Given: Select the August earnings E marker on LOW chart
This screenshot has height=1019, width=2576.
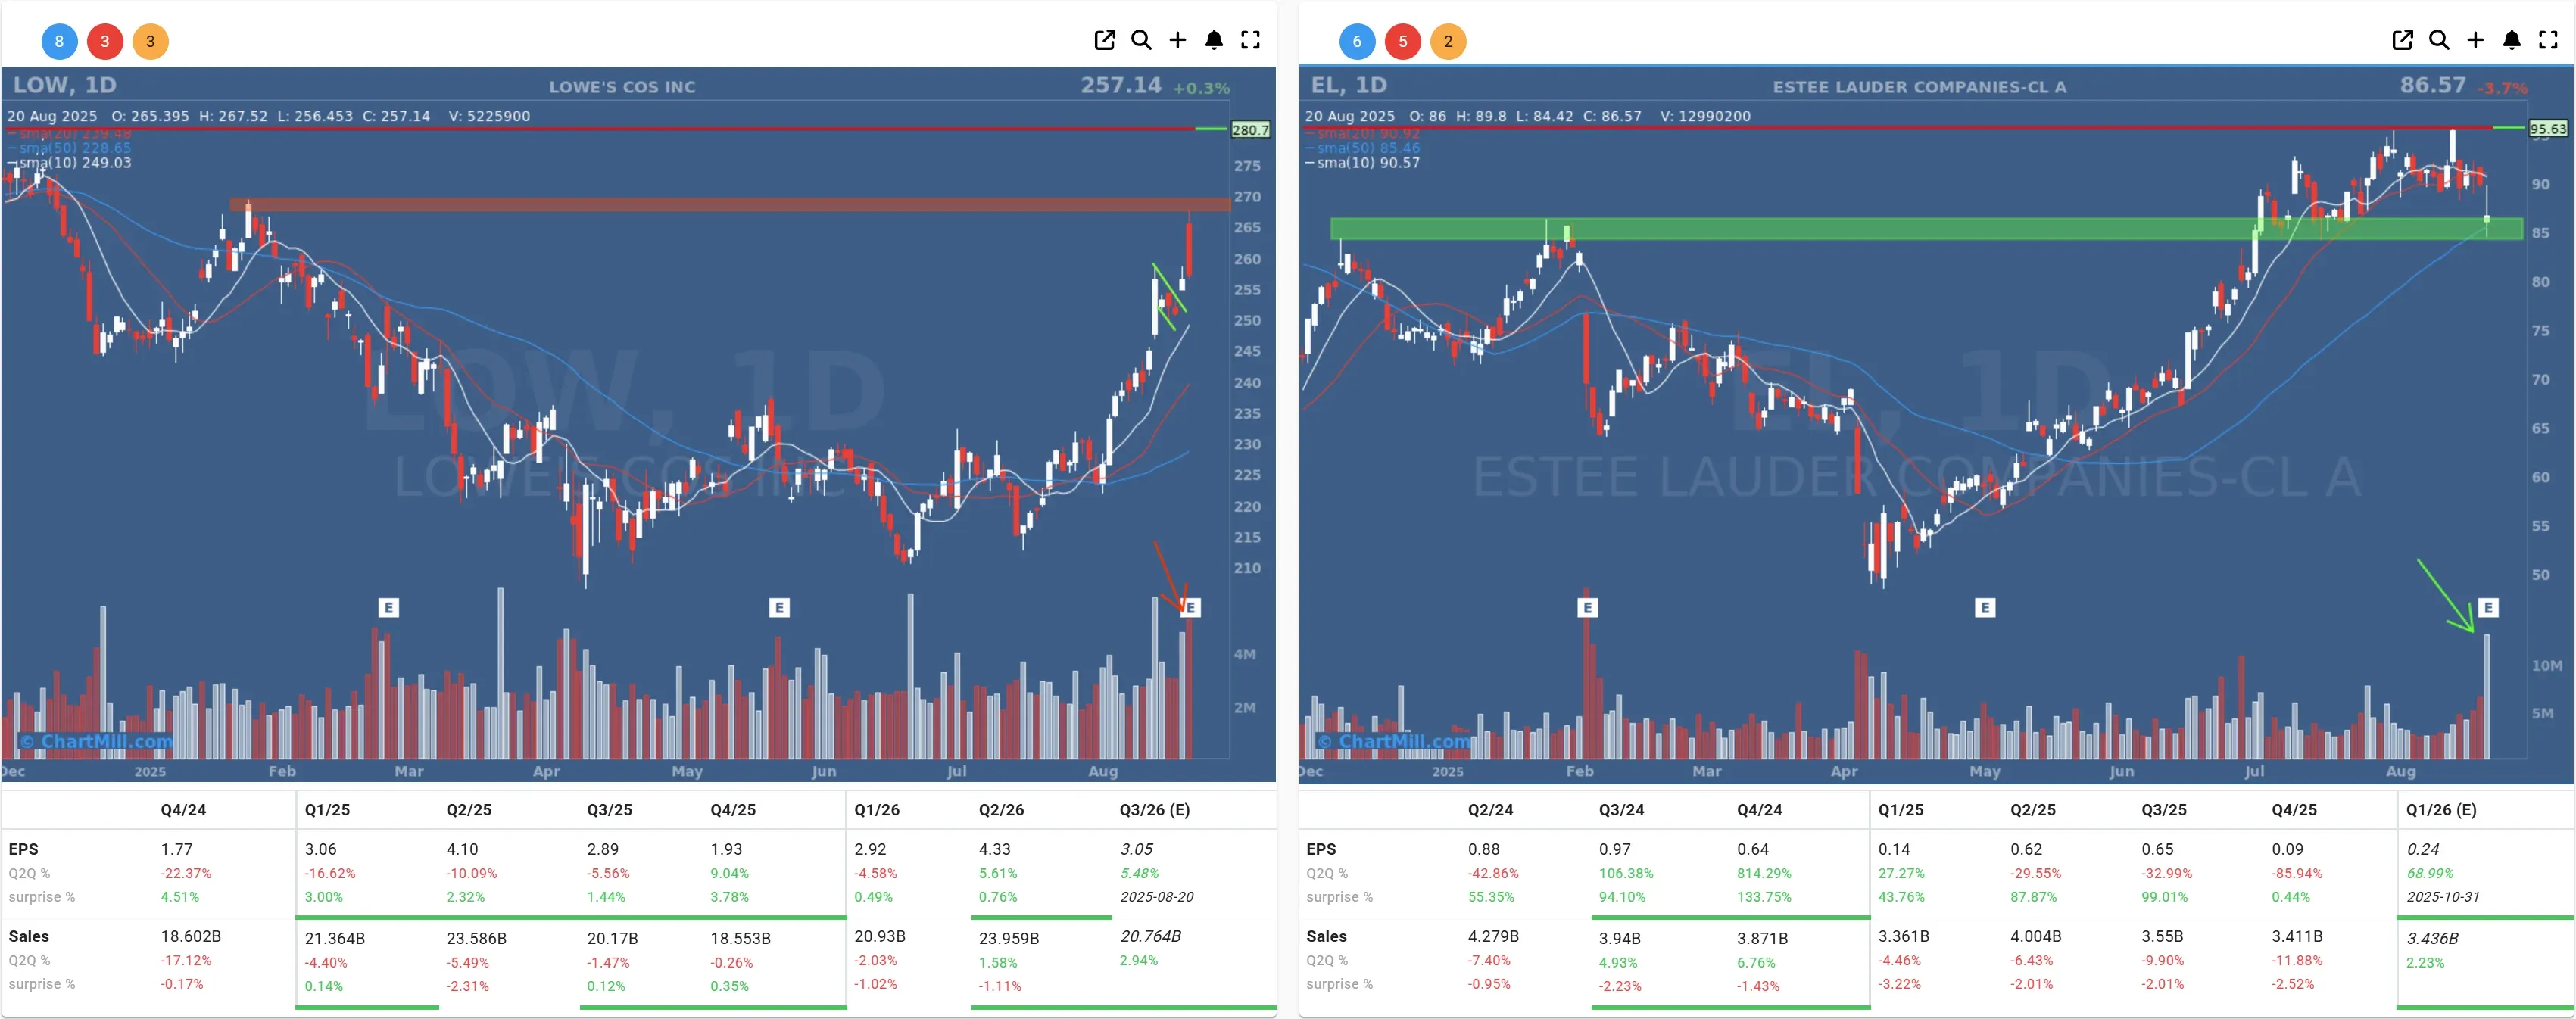Looking at the screenshot, I should (x=1190, y=607).
